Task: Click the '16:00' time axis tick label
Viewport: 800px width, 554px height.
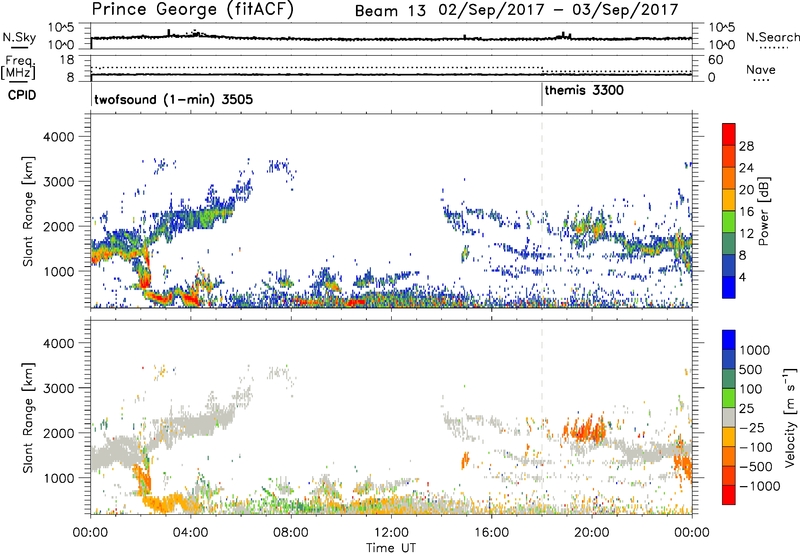Action: point(491,533)
